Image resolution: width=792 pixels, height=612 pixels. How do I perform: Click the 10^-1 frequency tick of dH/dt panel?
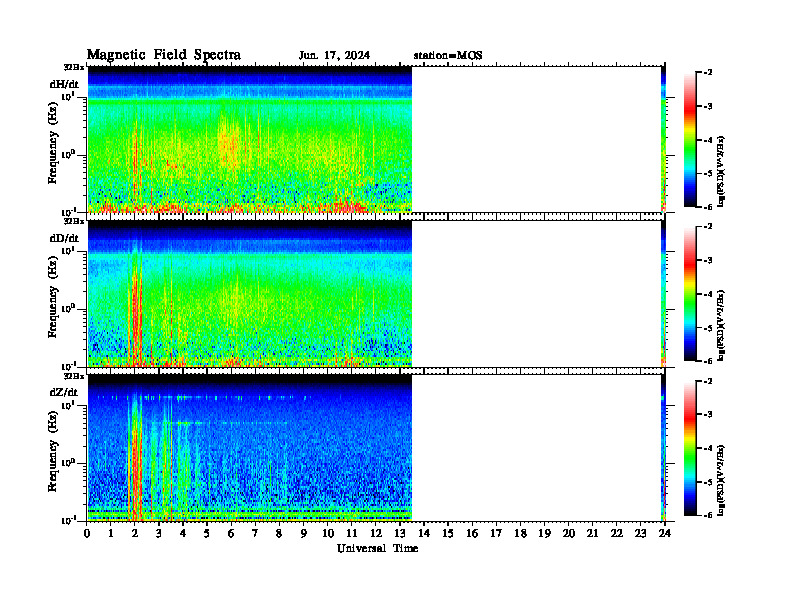click(68, 211)
